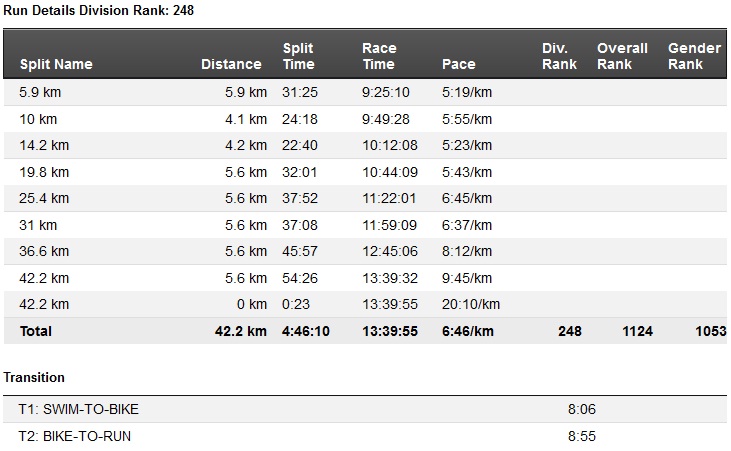The width and height of the screenshot is (731, 451).
Task: Click the Pace column header
Action: coord(457,64)
